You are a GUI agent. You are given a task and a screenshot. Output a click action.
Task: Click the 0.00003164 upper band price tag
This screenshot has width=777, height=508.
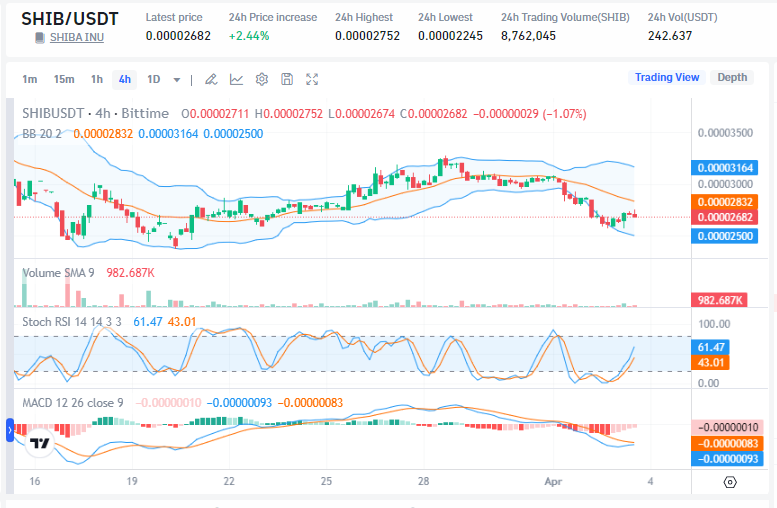point(724,168)
